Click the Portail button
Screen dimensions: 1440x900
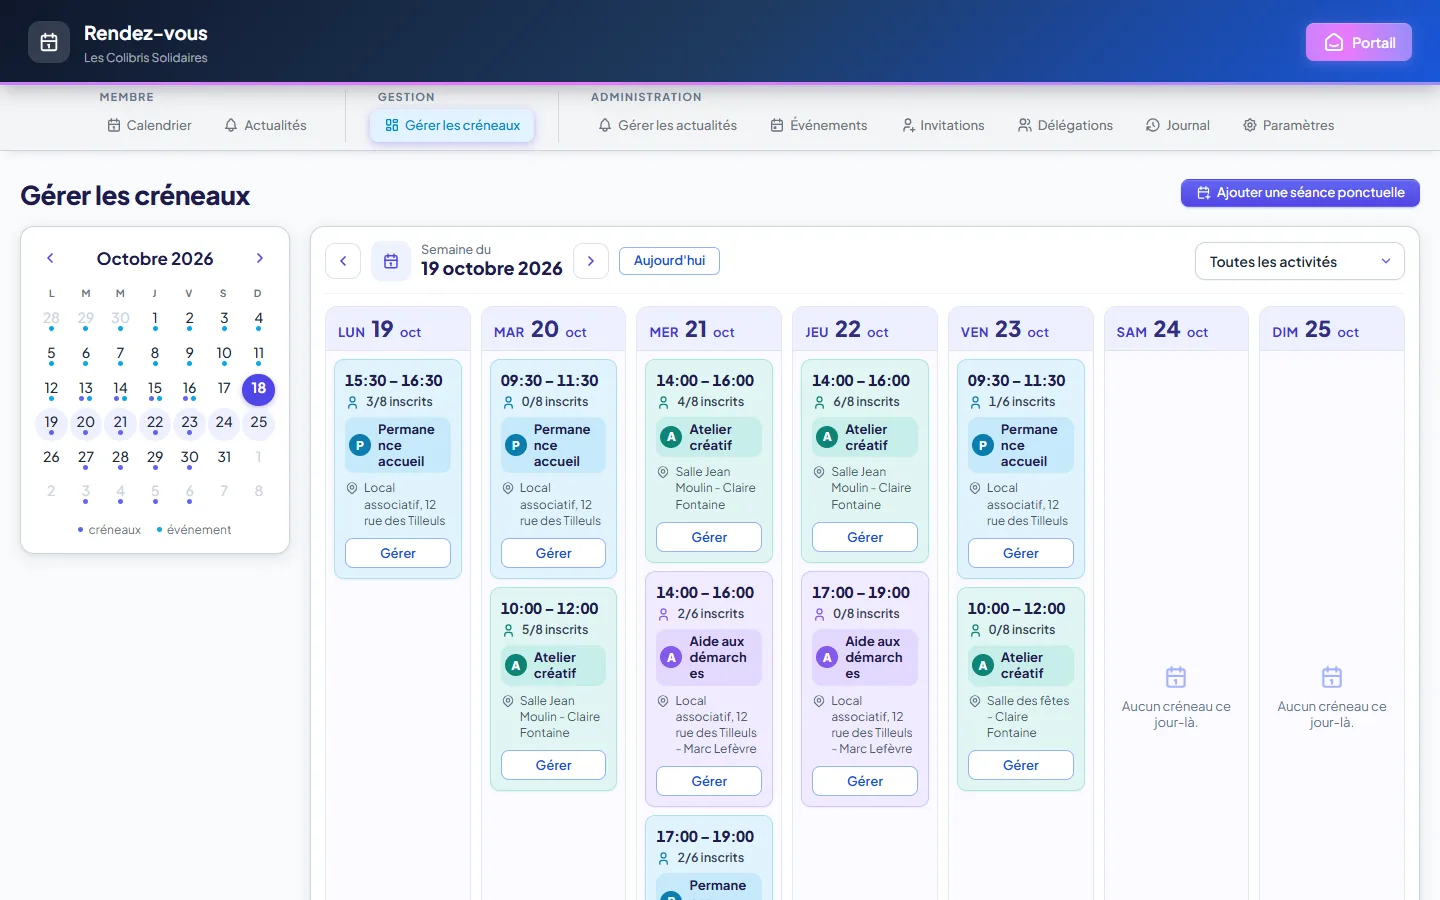[1359, 42]
